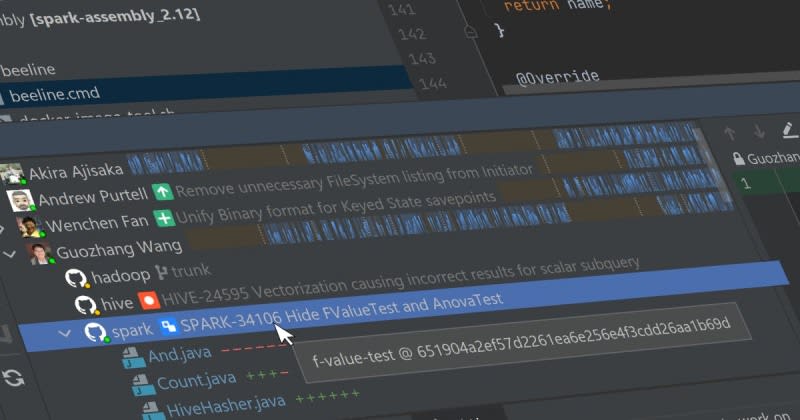
Task: Click the green plus icon on Wenchen Fan's row
Action: 161,218
